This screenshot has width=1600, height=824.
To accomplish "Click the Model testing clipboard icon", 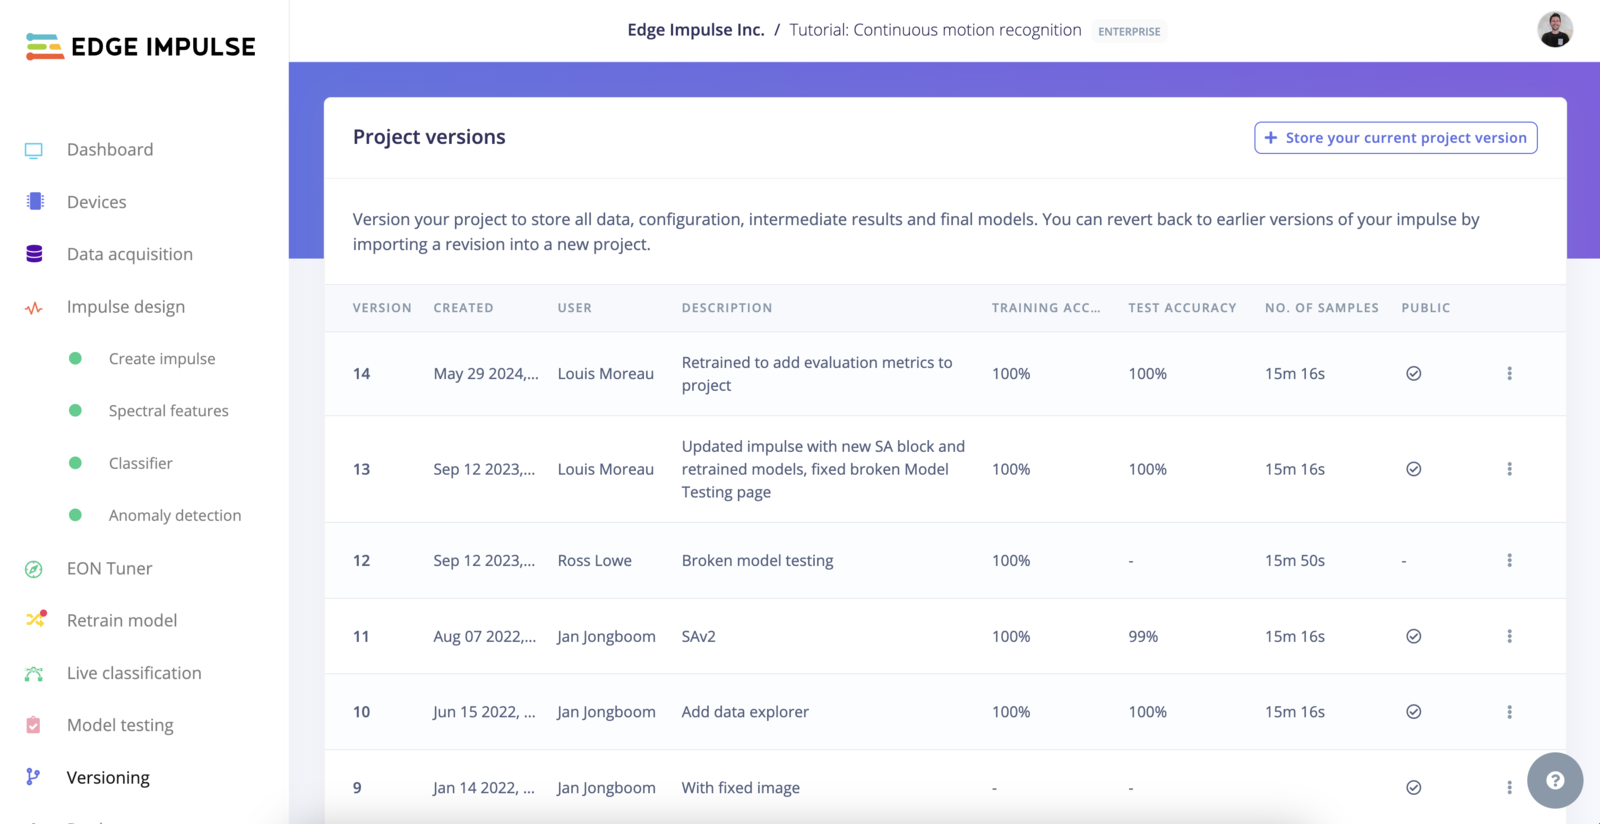I will point(34,725).
